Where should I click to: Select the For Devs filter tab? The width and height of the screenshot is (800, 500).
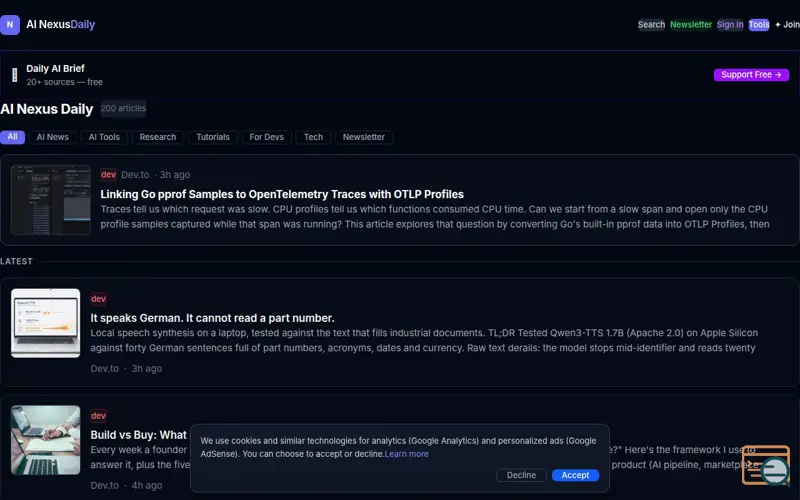tap(266, 137)
